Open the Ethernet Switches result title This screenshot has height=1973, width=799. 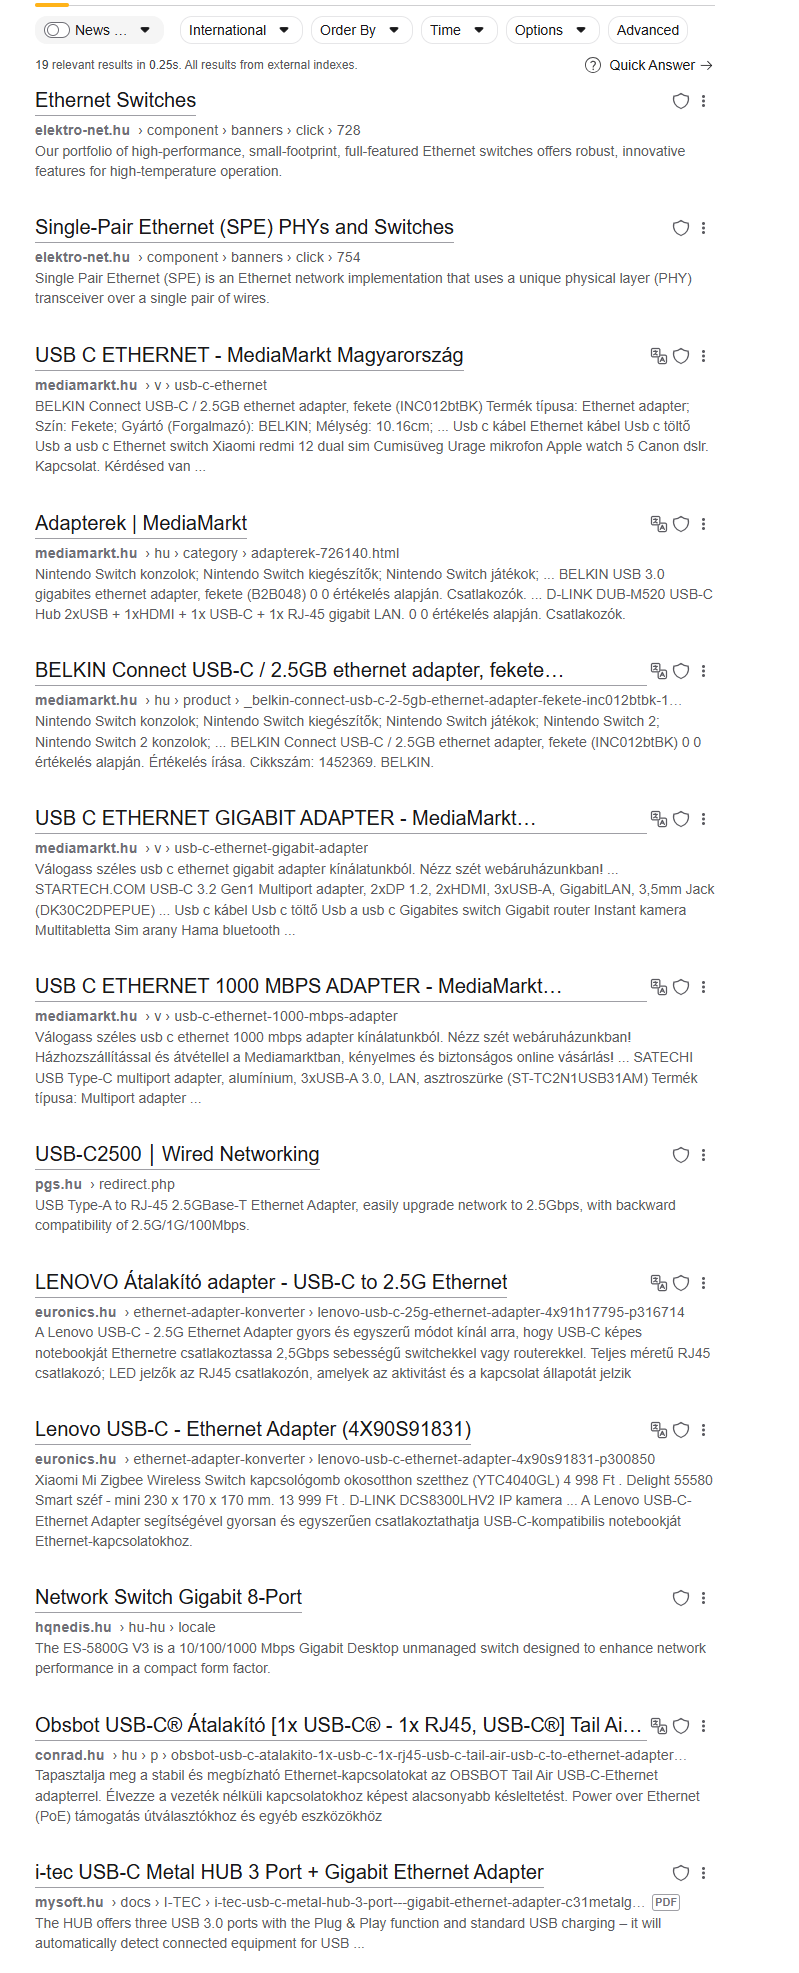click(x=115, y=100)
